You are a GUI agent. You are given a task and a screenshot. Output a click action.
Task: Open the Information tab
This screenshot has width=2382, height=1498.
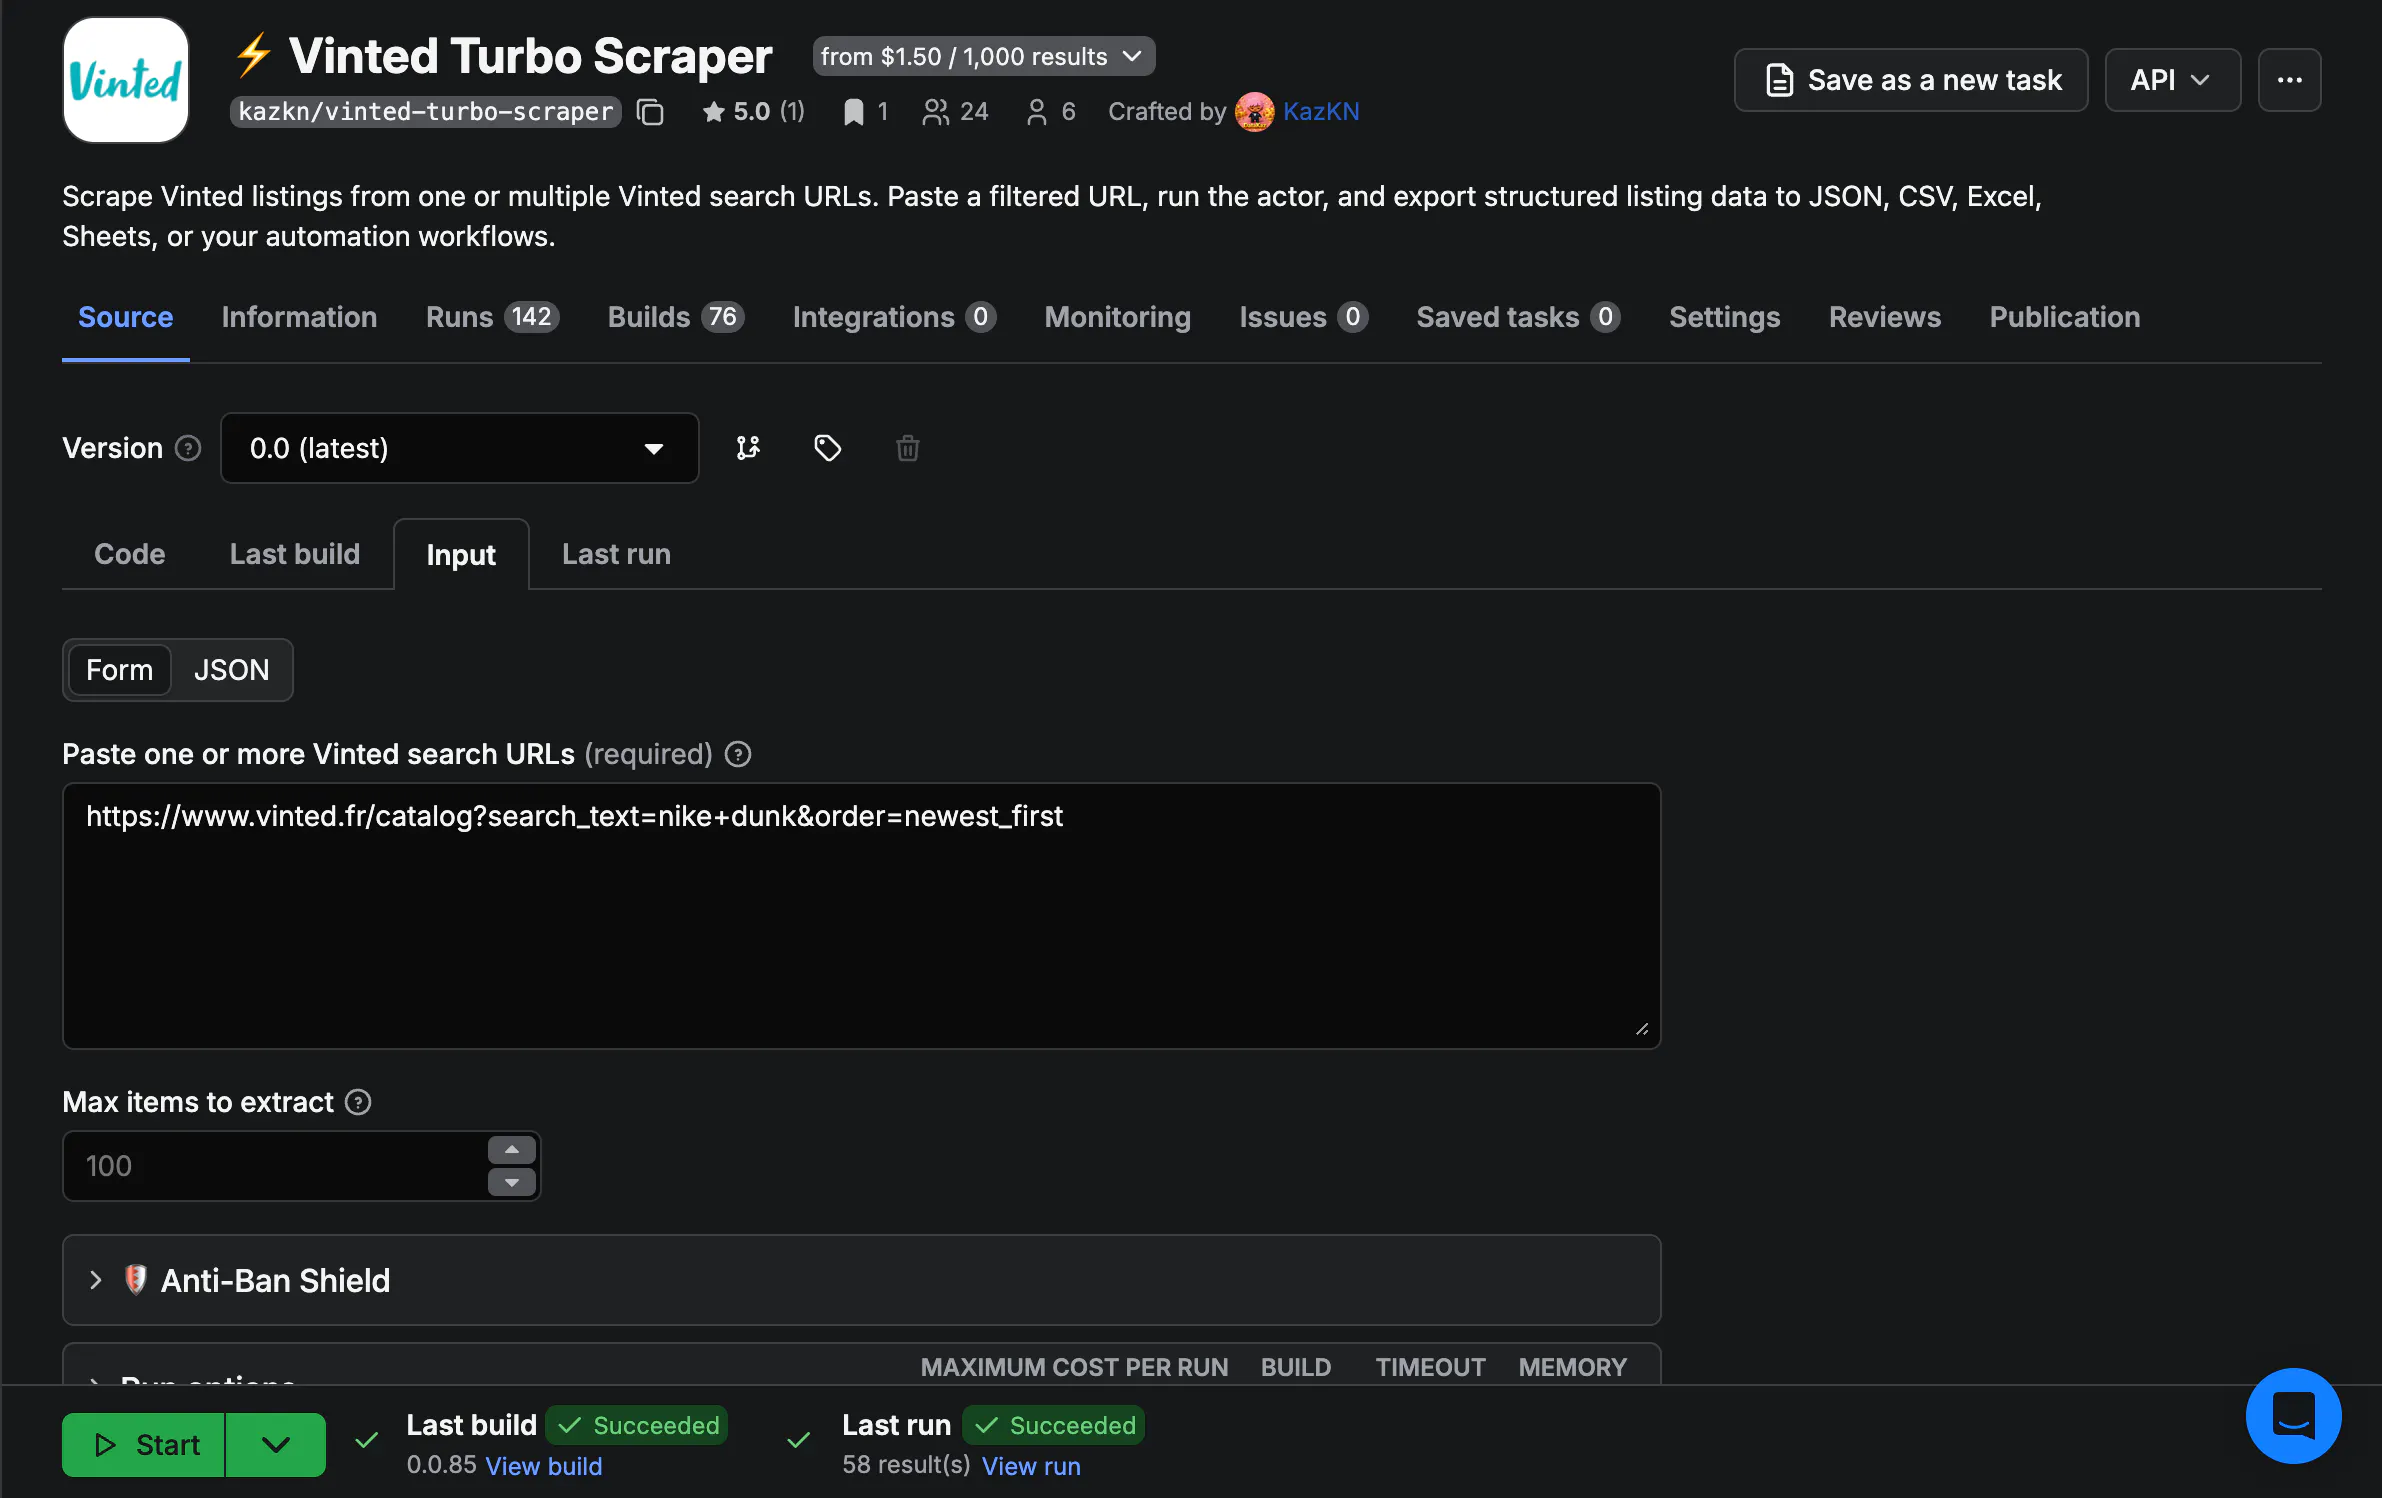(299, 317)
